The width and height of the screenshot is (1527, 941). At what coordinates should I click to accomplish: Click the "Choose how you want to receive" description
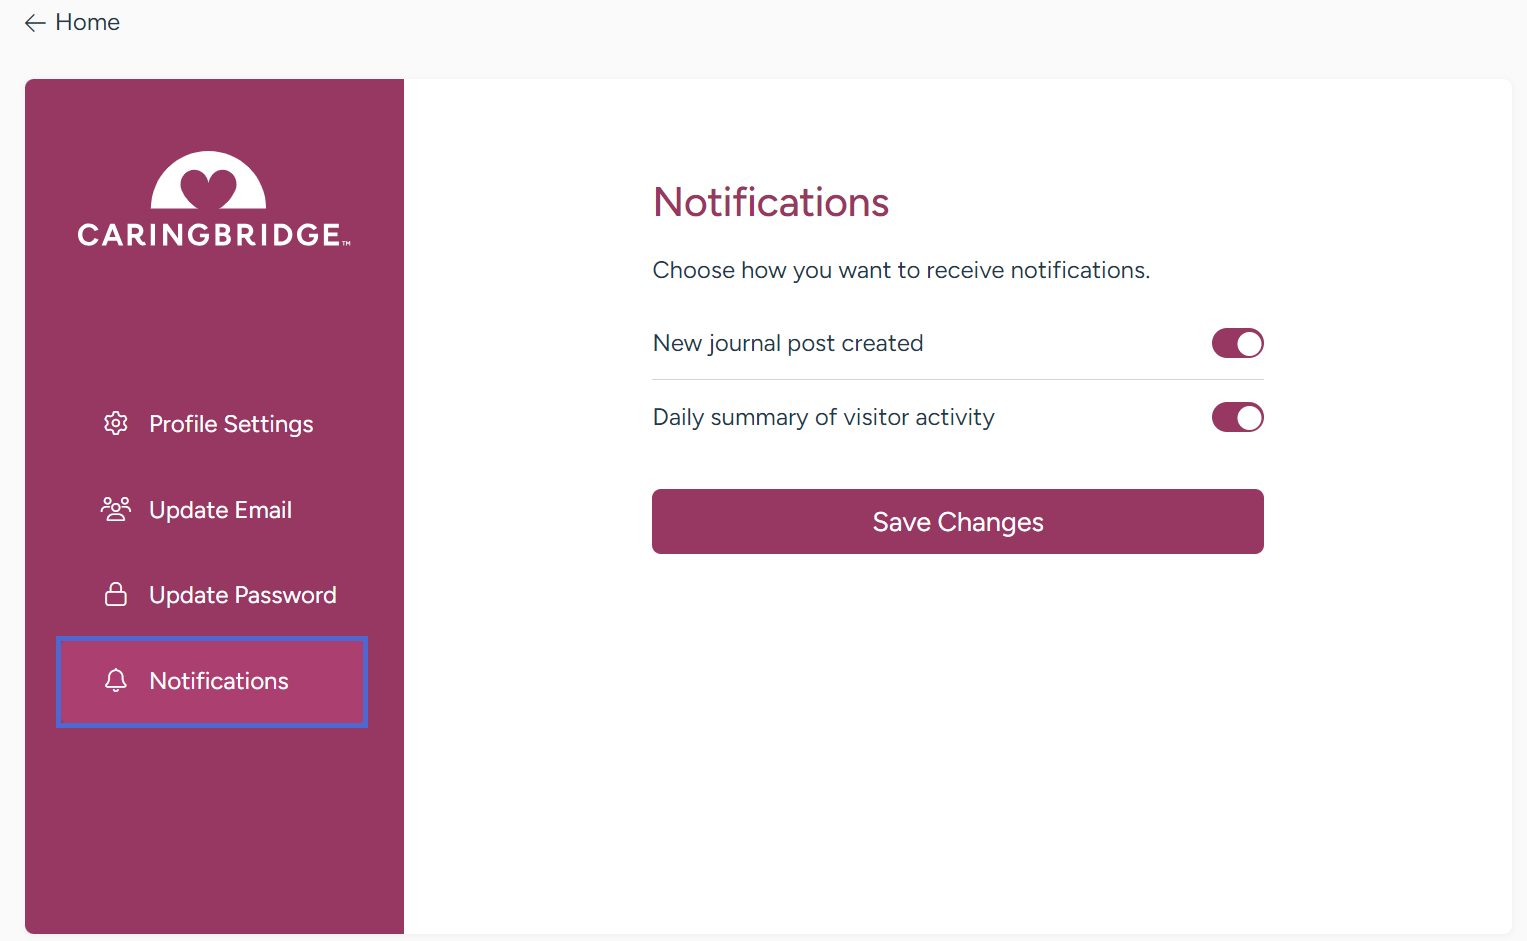click(x=900, y=270)
